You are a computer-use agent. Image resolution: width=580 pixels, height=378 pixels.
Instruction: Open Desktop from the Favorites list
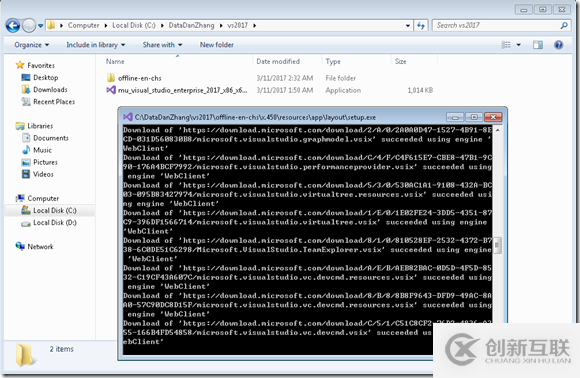tap(45, 77)
